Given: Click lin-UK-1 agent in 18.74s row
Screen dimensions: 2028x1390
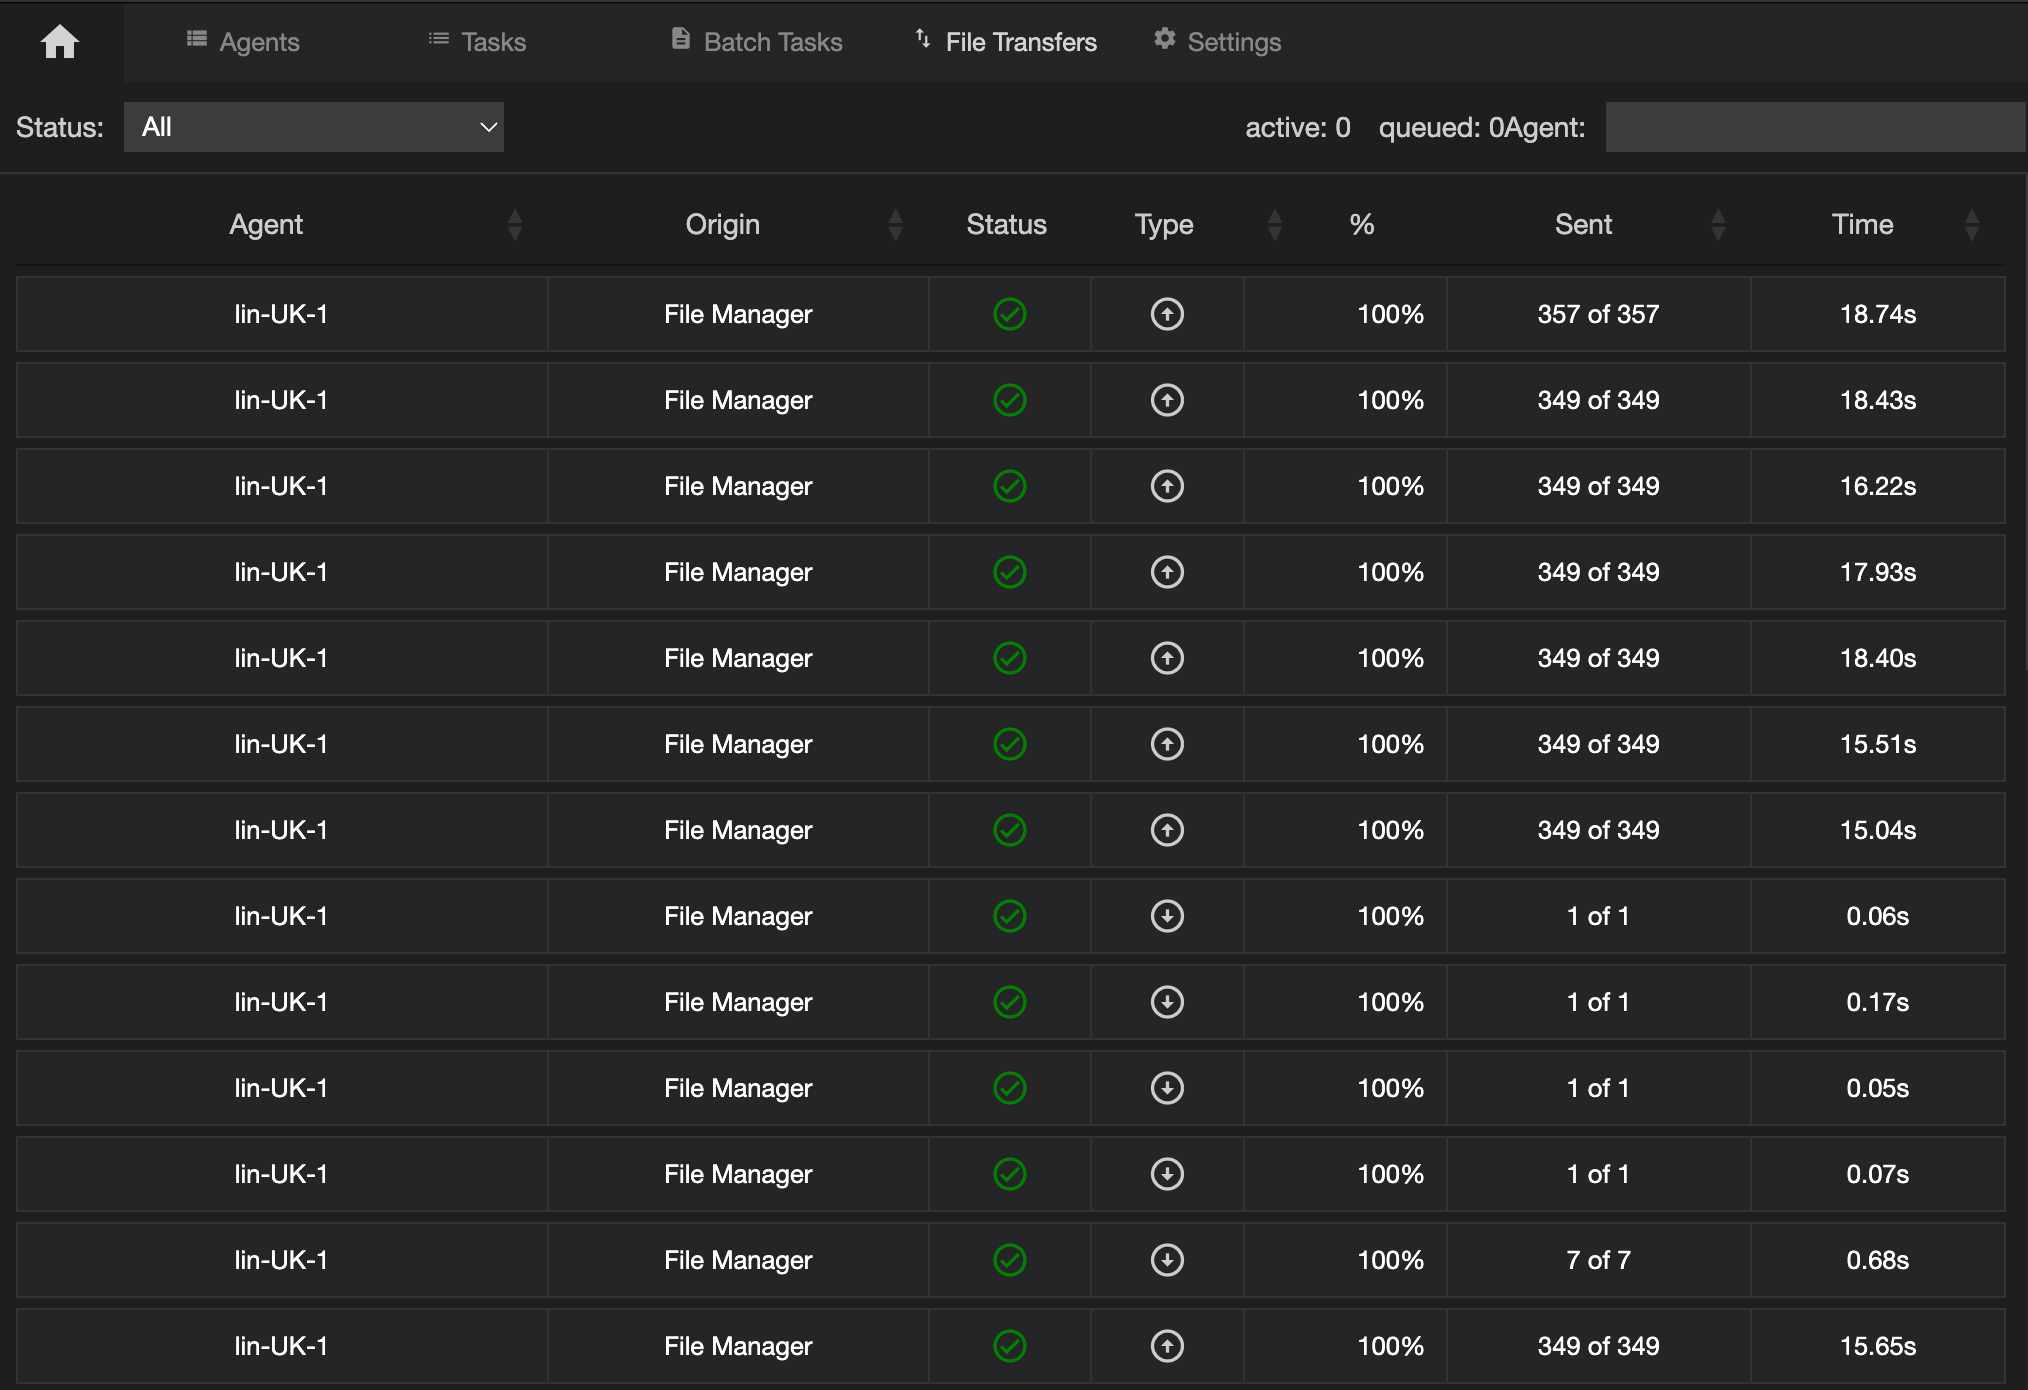Looking at the screenshot, I should [281, 314].
